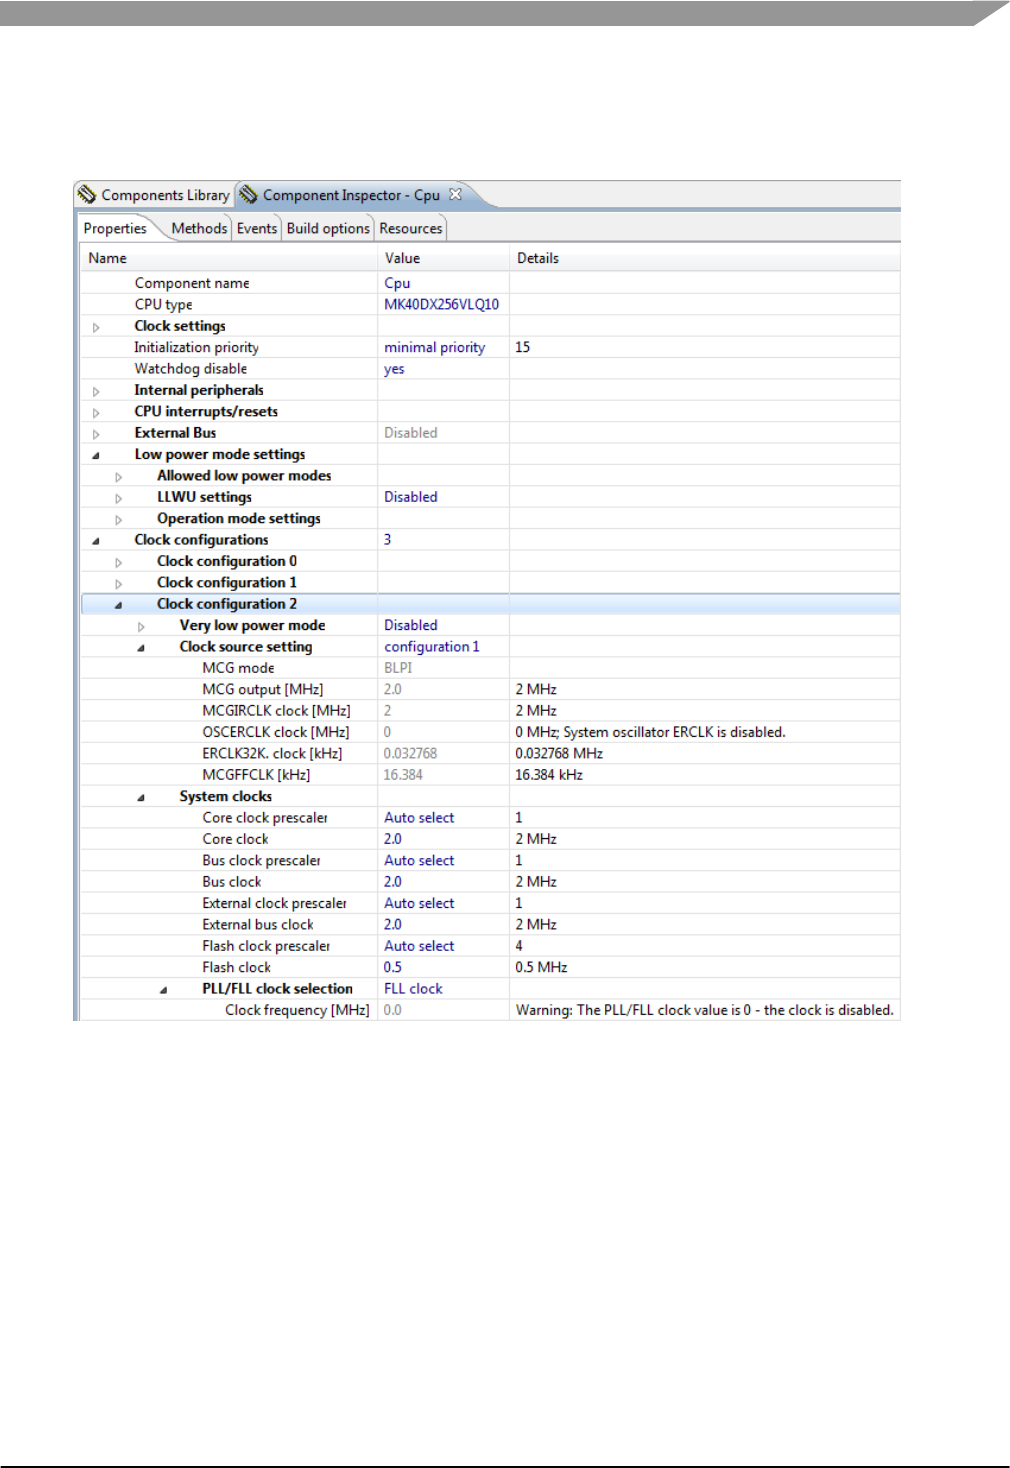Click the PLL/FLL clock disabled warning text
Viewport: 1010px width, 1468px height.
click(704, 1010)
